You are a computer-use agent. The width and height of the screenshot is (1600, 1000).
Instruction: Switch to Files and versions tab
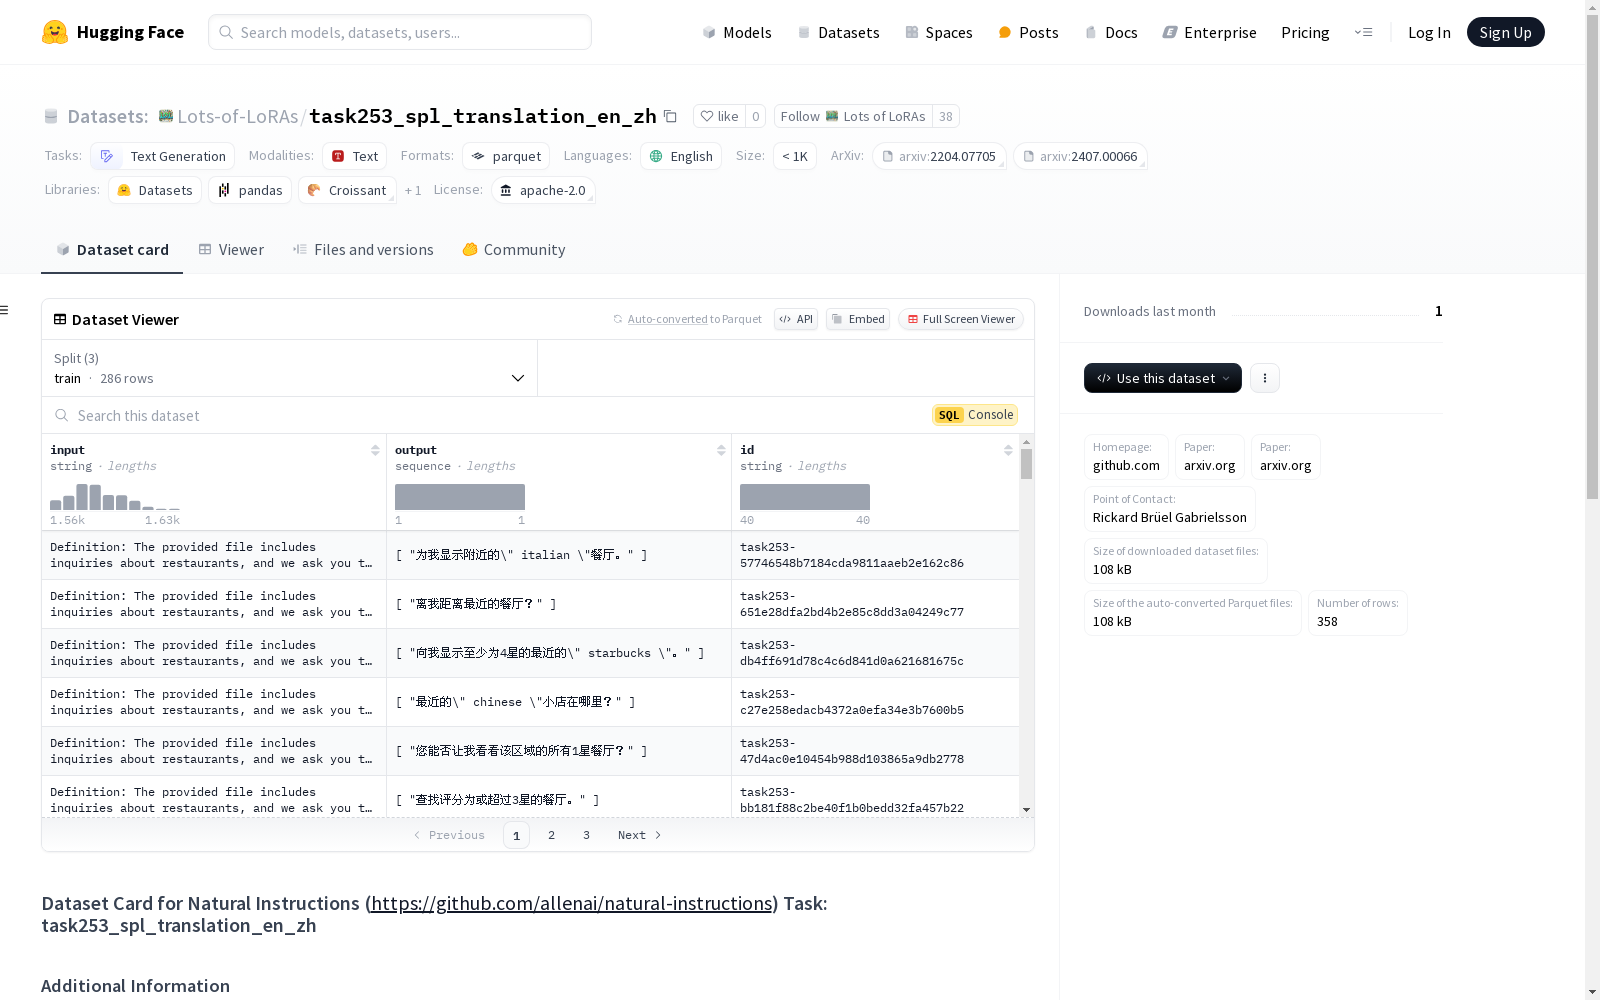pos(363,250)
